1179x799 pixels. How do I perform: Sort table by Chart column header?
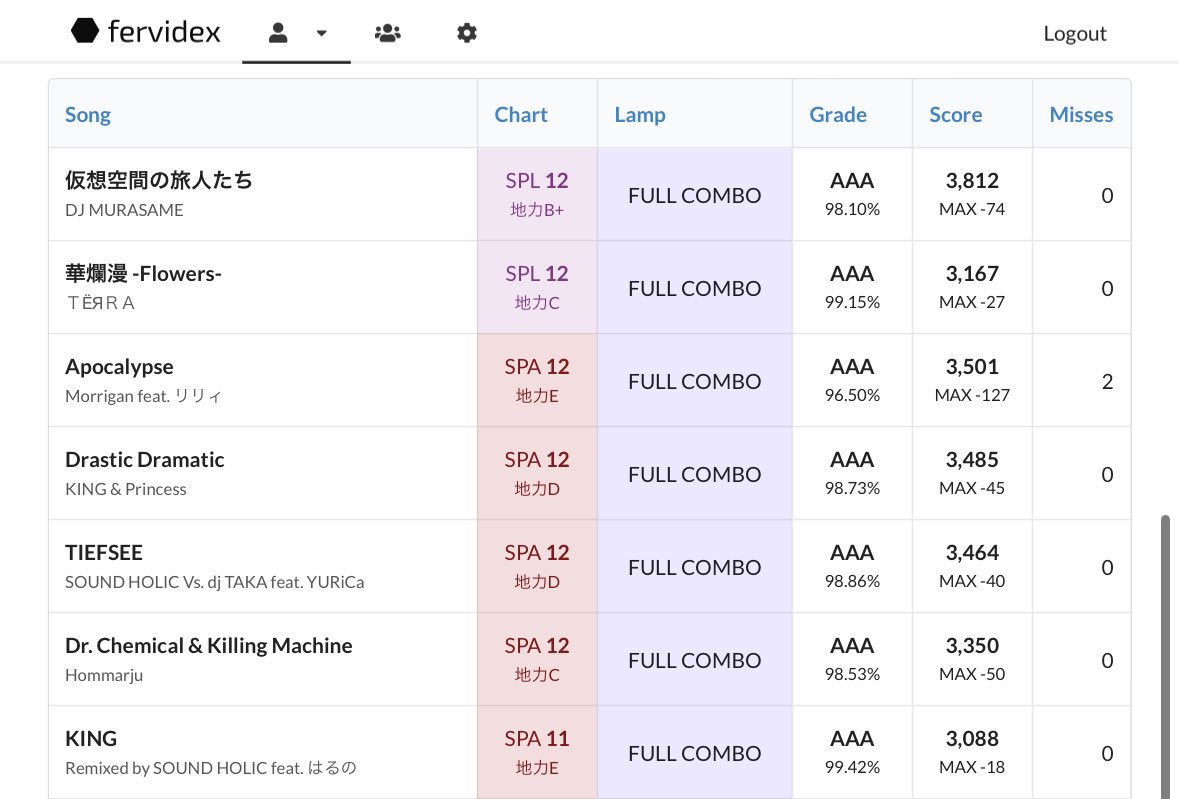pos(521,114)
